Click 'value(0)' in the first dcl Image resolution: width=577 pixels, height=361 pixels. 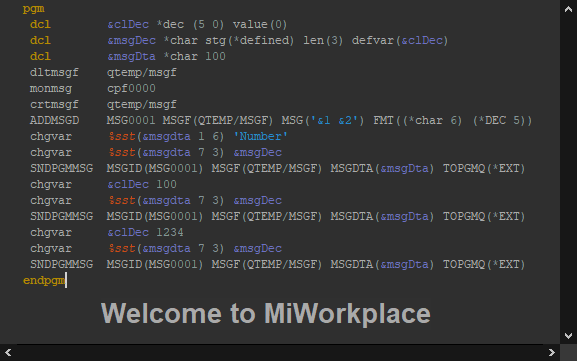point(260,25)
